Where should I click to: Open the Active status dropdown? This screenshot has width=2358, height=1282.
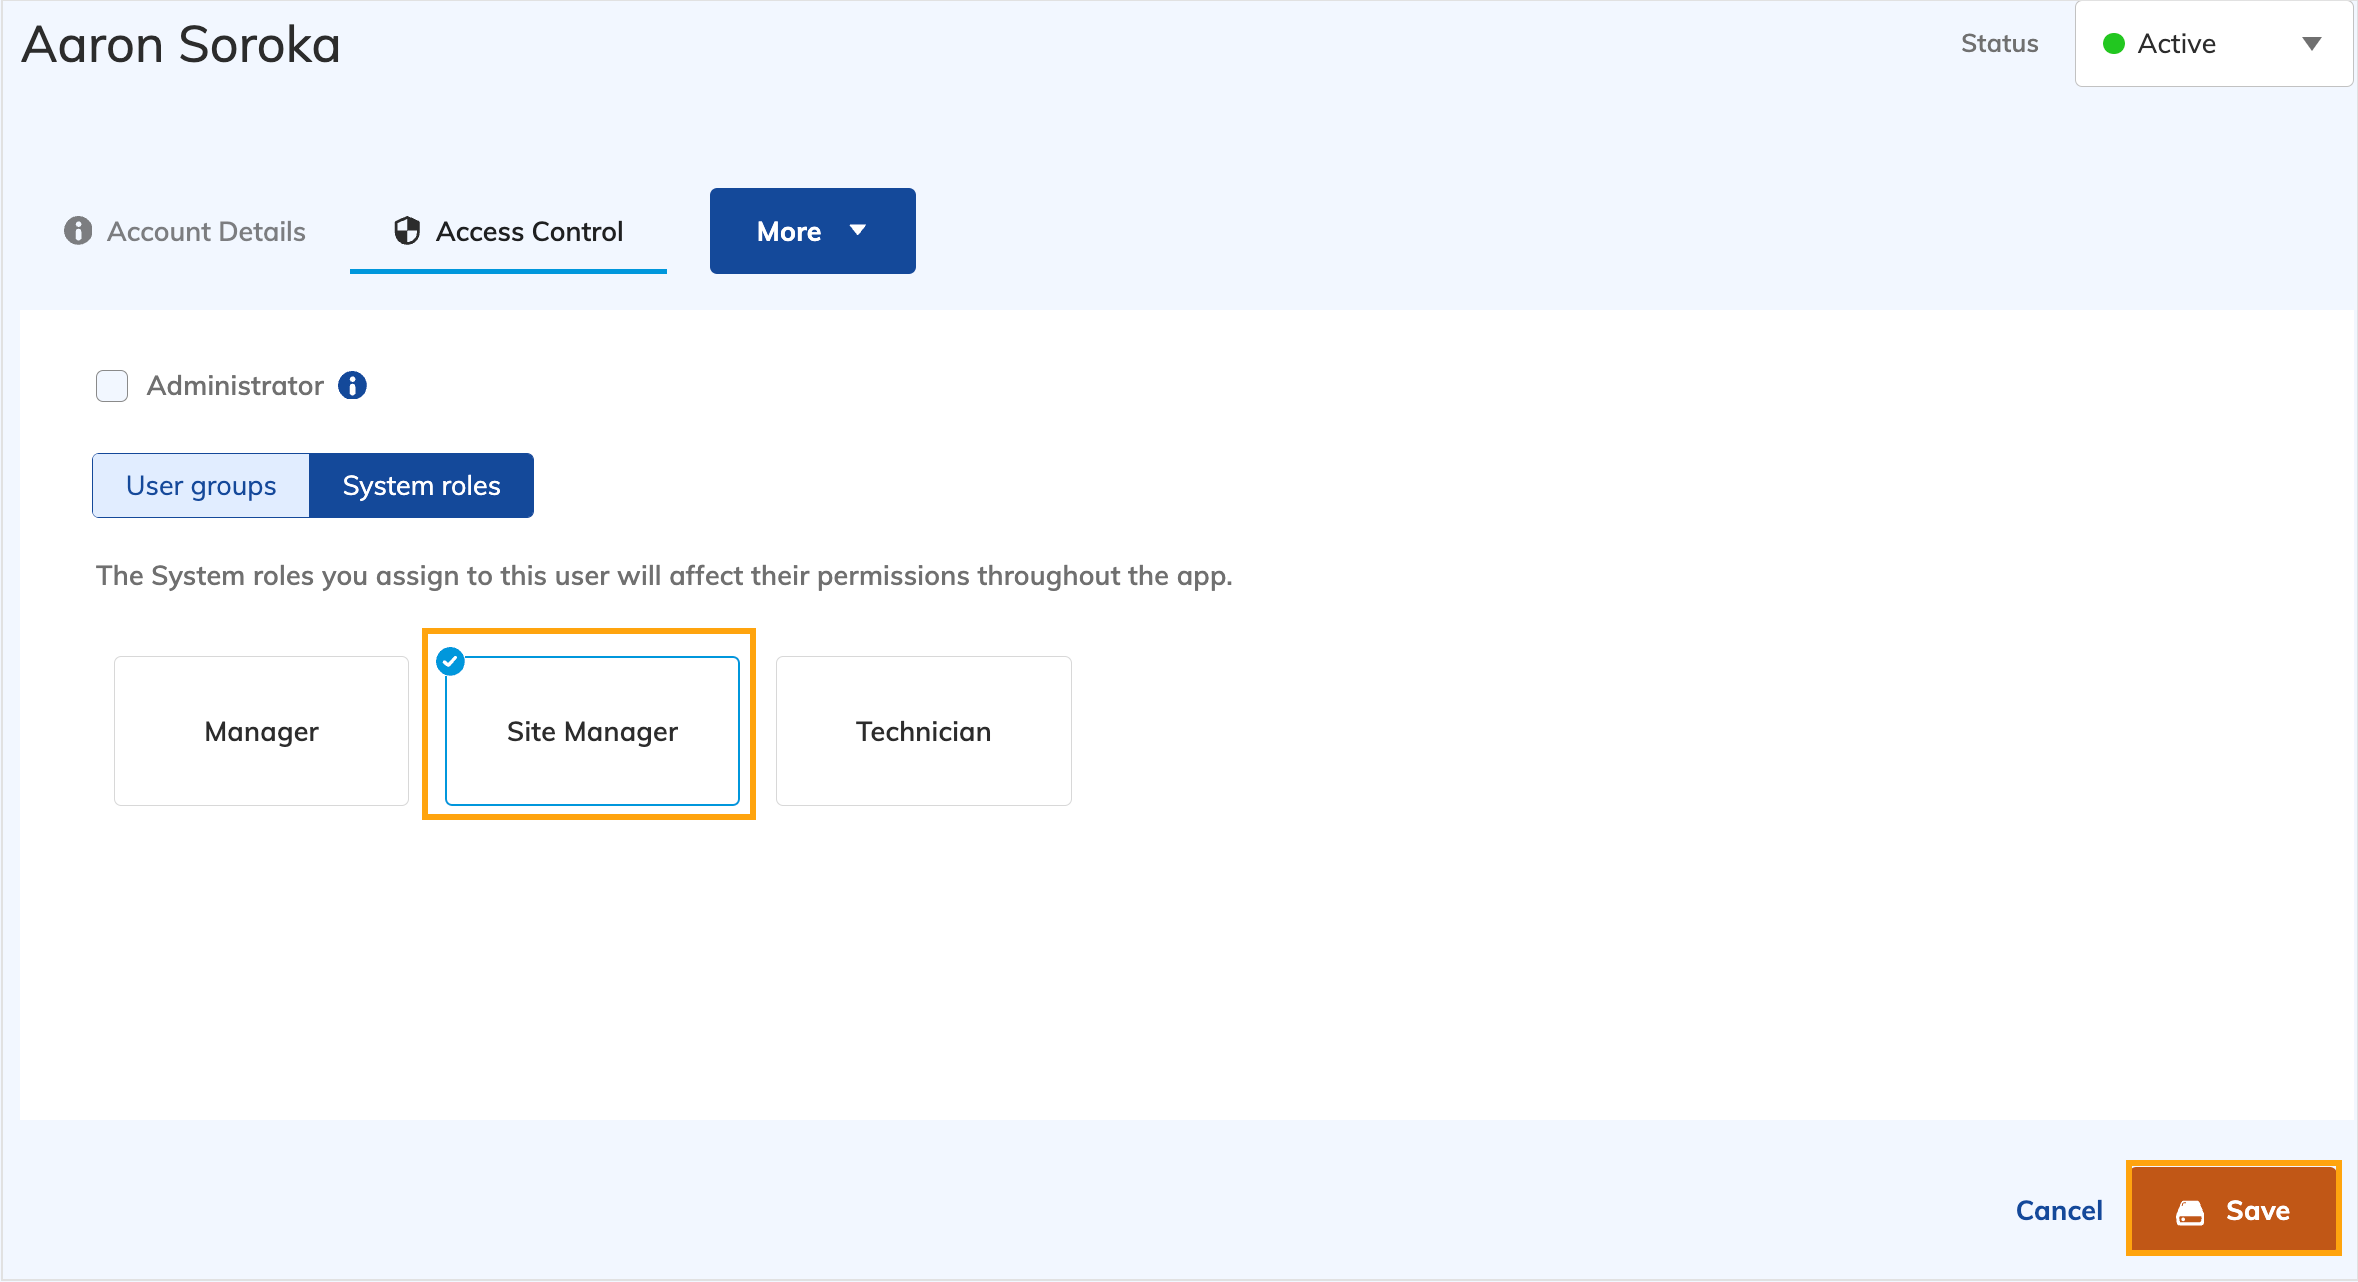(2214, 43)
